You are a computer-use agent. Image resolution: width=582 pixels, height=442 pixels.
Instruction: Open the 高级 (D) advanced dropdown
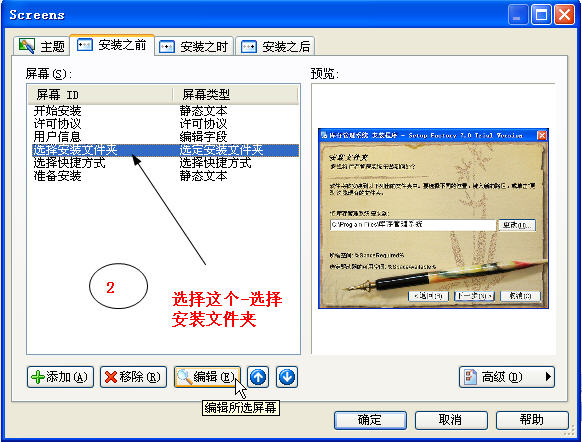[x=507, y=377]
